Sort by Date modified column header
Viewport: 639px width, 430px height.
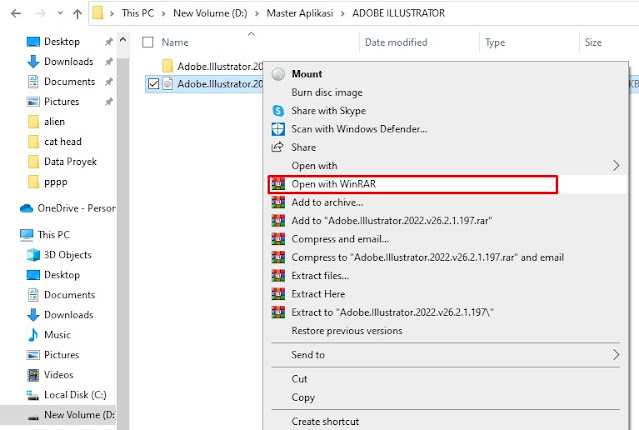(x=396, y=42)
